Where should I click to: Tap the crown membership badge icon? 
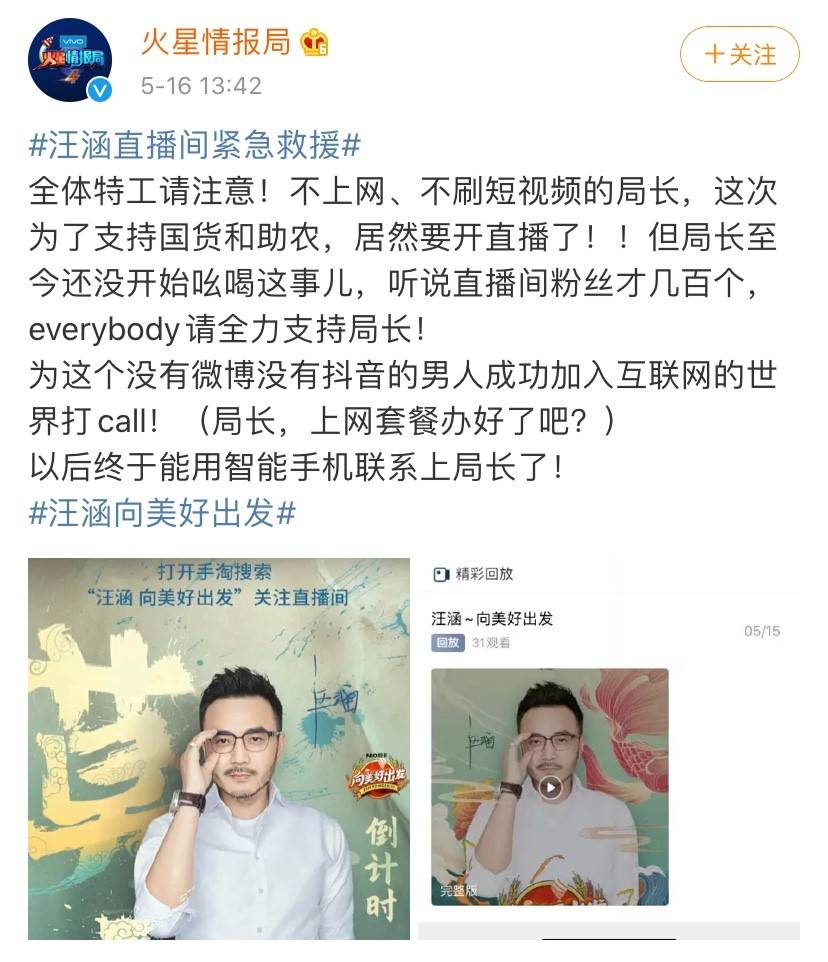point(315,42)
